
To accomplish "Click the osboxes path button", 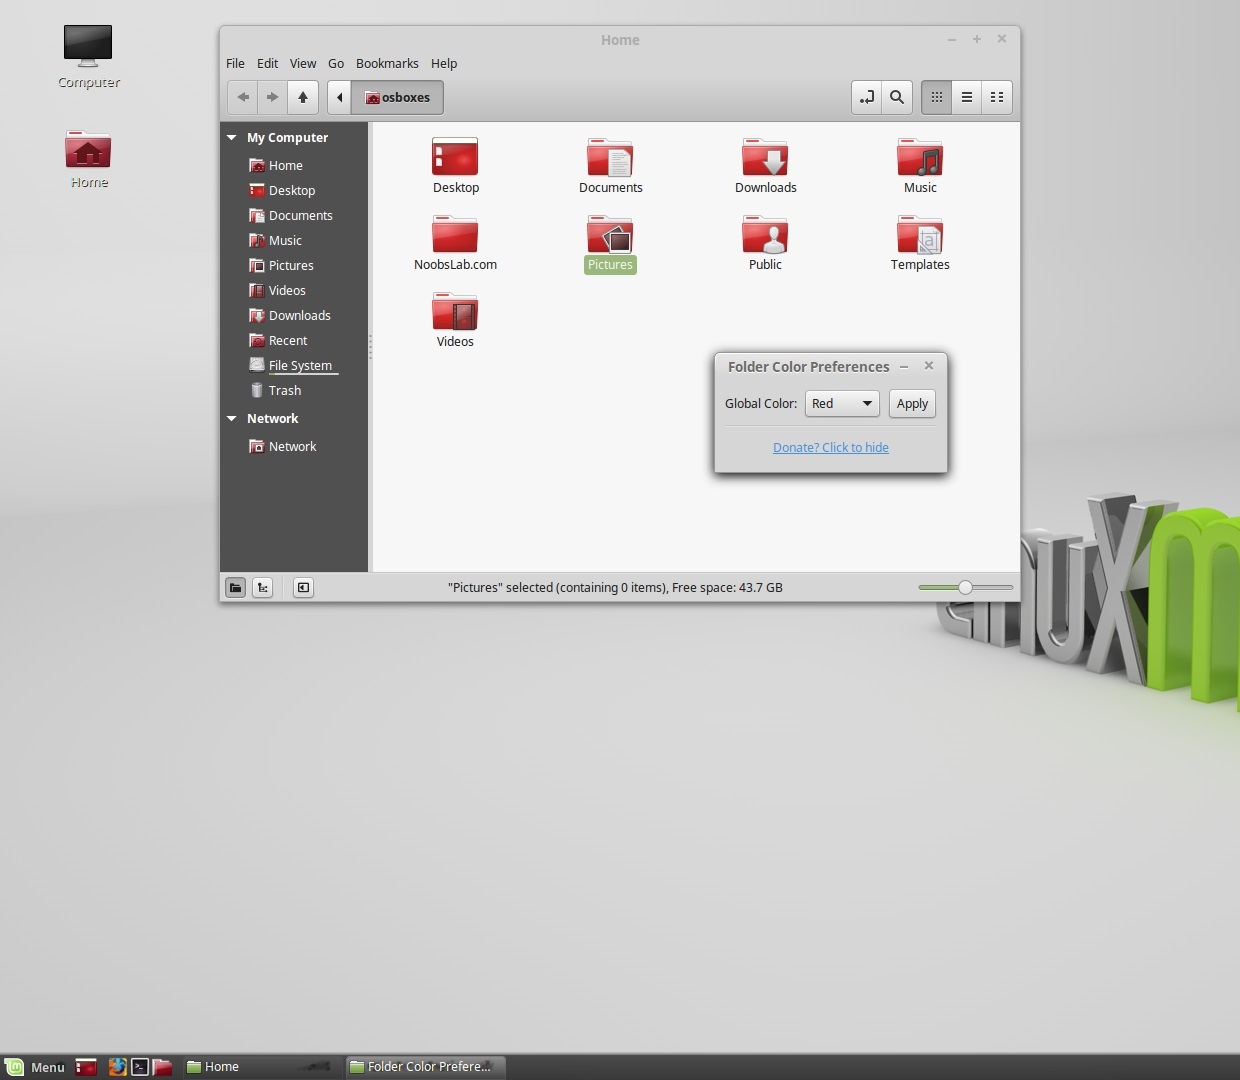I will (397, 97).
